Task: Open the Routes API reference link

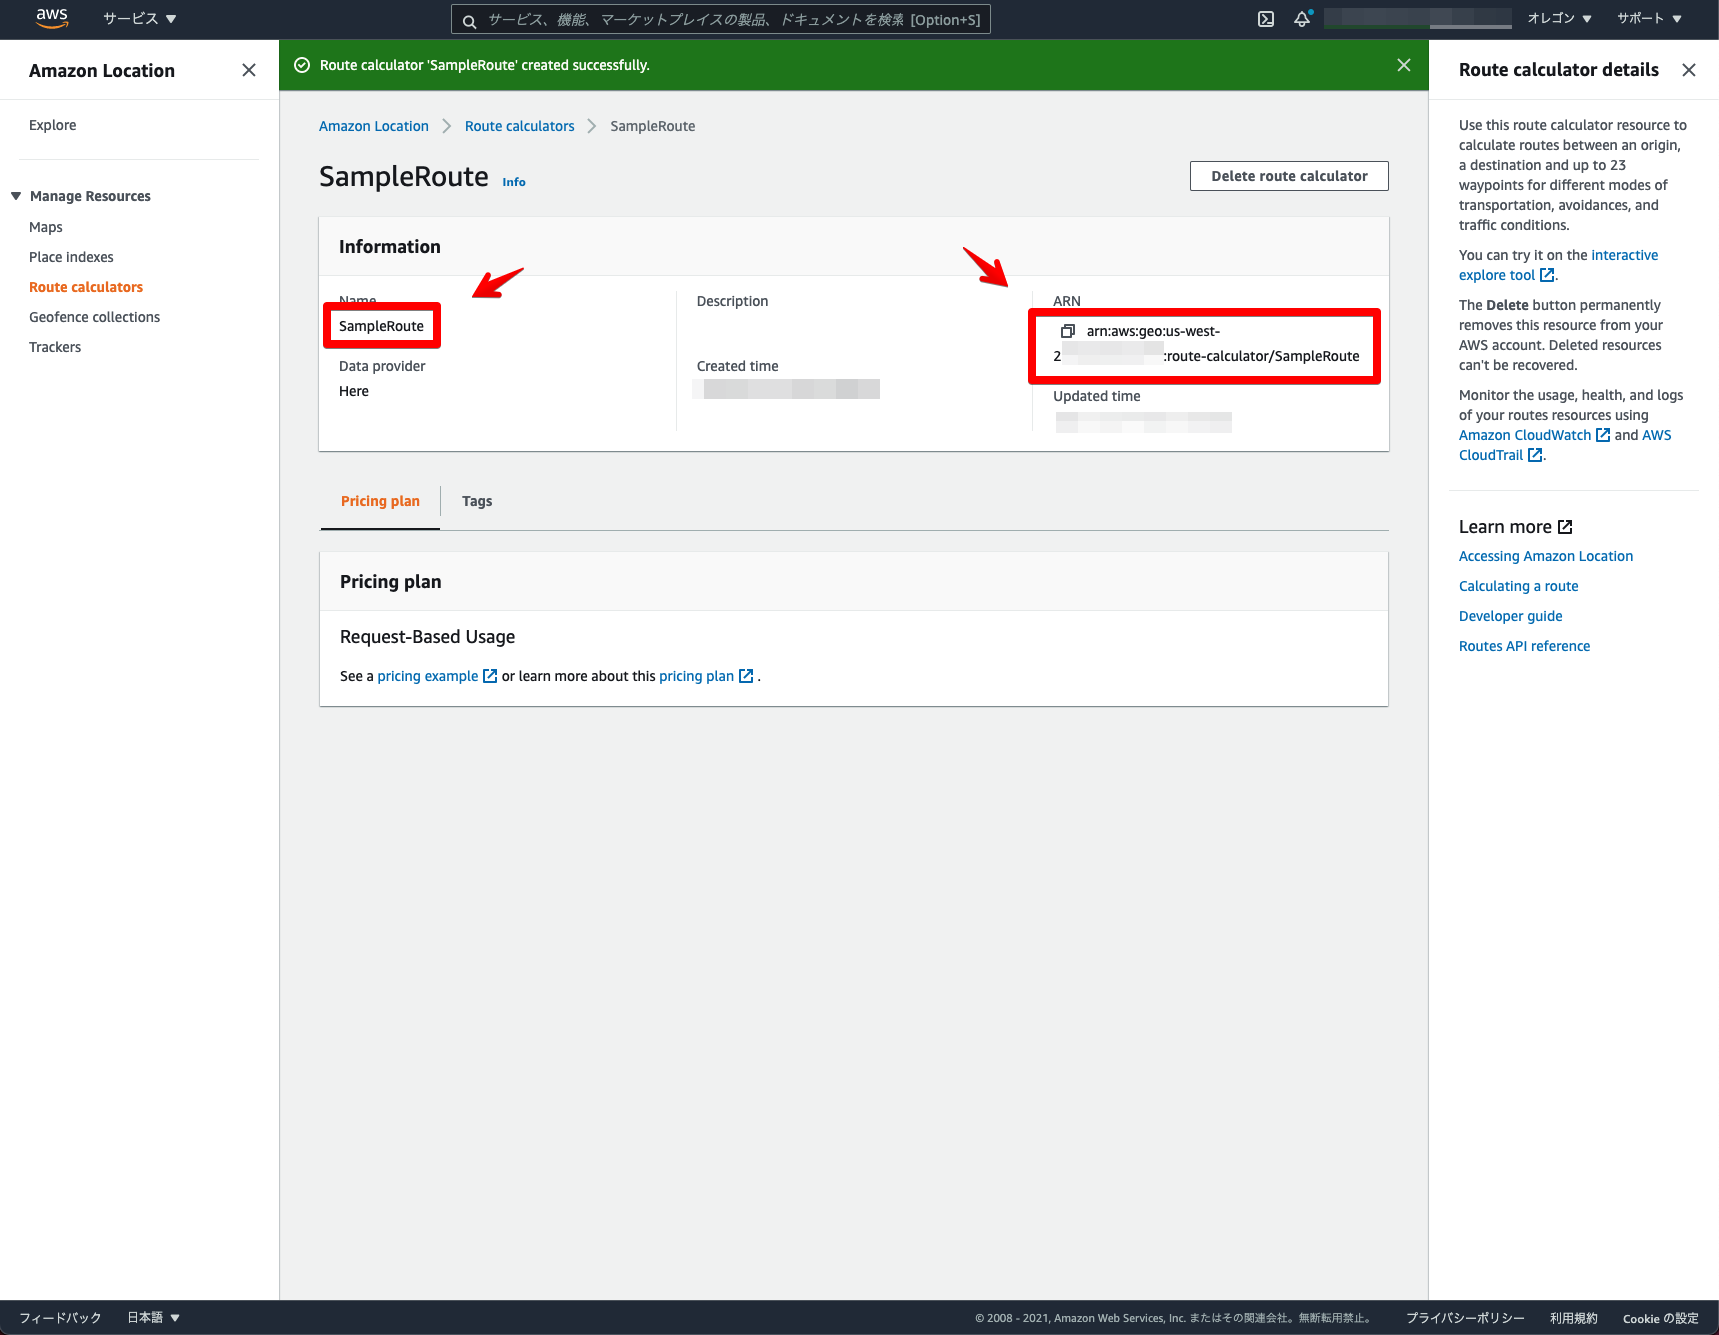Action: [x=1525, y=646]
